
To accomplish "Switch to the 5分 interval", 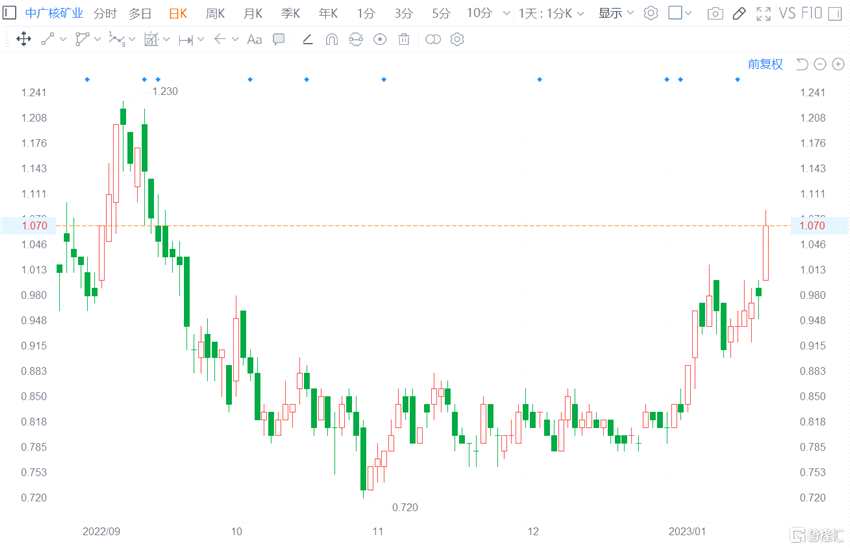I will point(441,13).
